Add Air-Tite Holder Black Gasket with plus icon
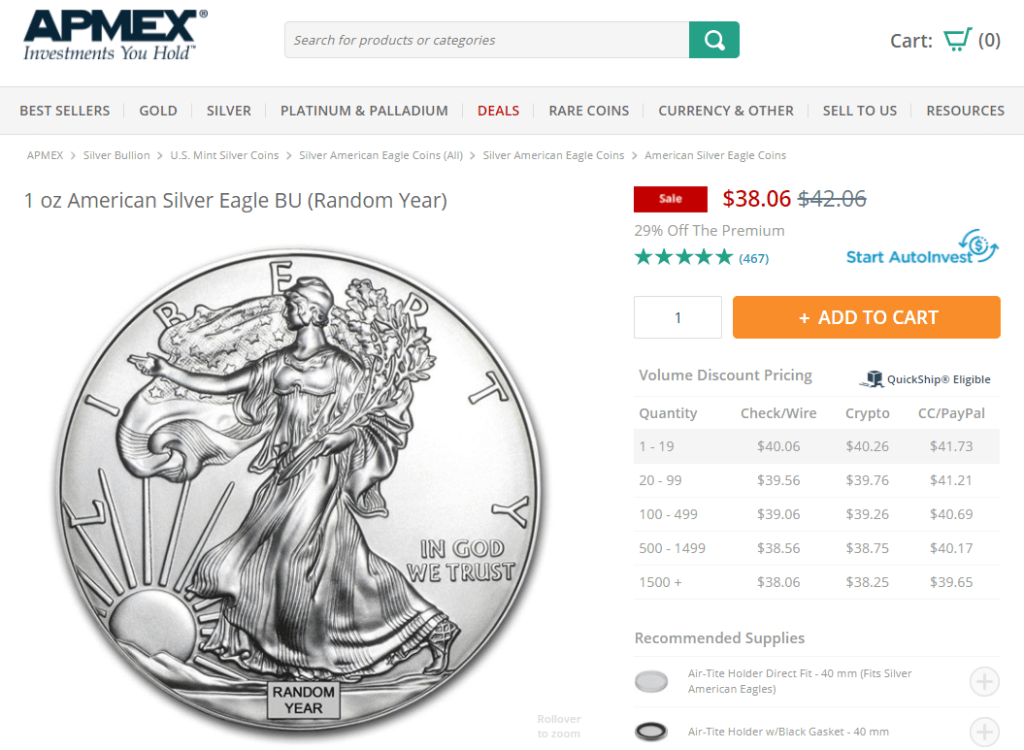Screen dimensions: 1024x750 pos(984,732)
